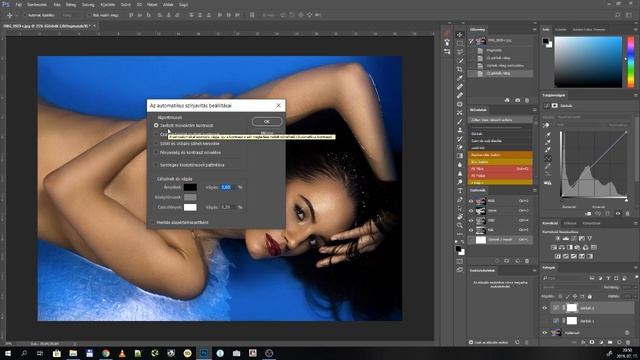Click the white point eyedropper in Curves
The height and width of the screenshot is (360, 640).
[548, 150]
